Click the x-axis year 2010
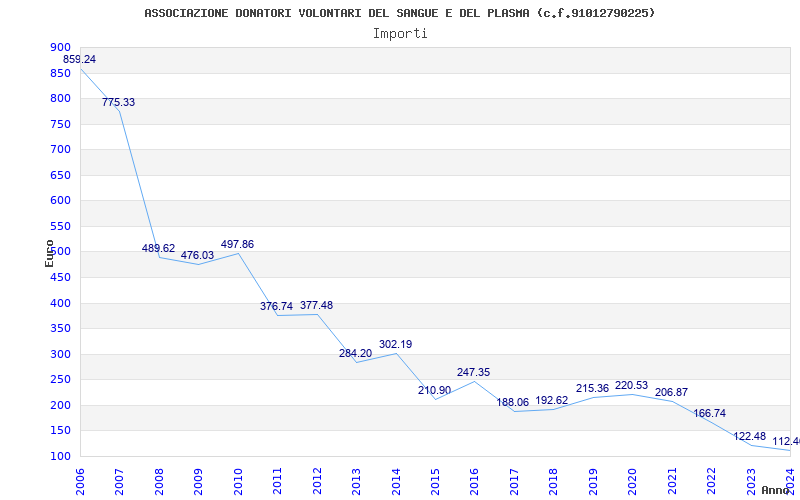The image size is (800, 500). point(238,481)
